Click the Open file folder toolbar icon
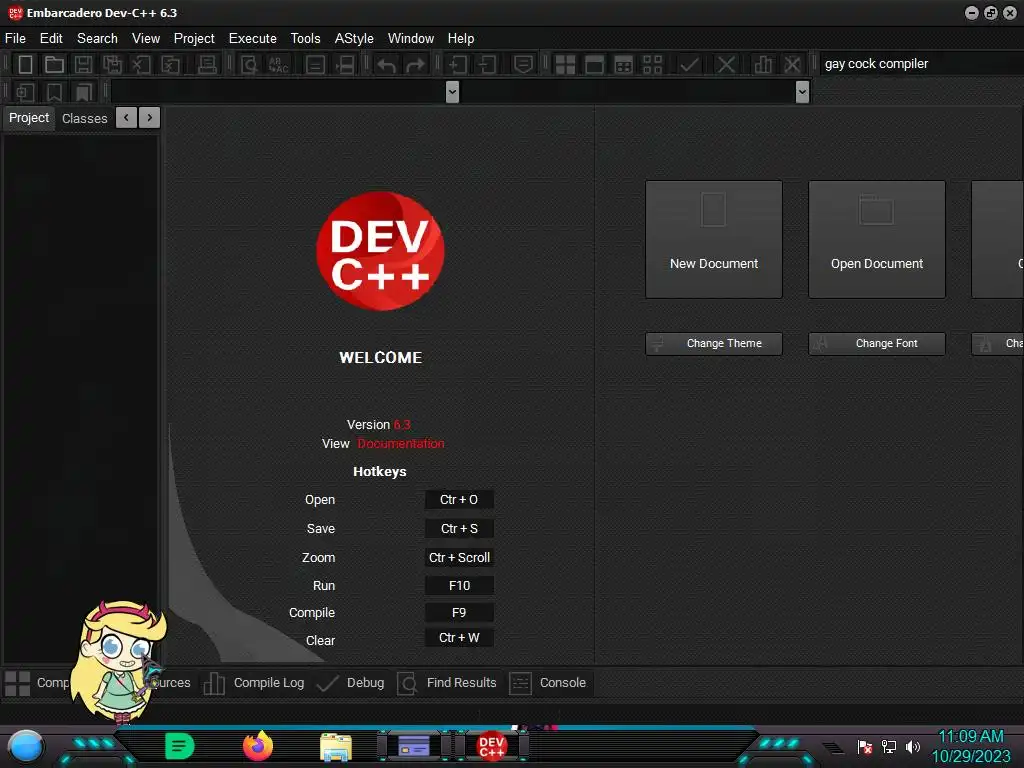The image size is (1024, 768). coord(54,64)
